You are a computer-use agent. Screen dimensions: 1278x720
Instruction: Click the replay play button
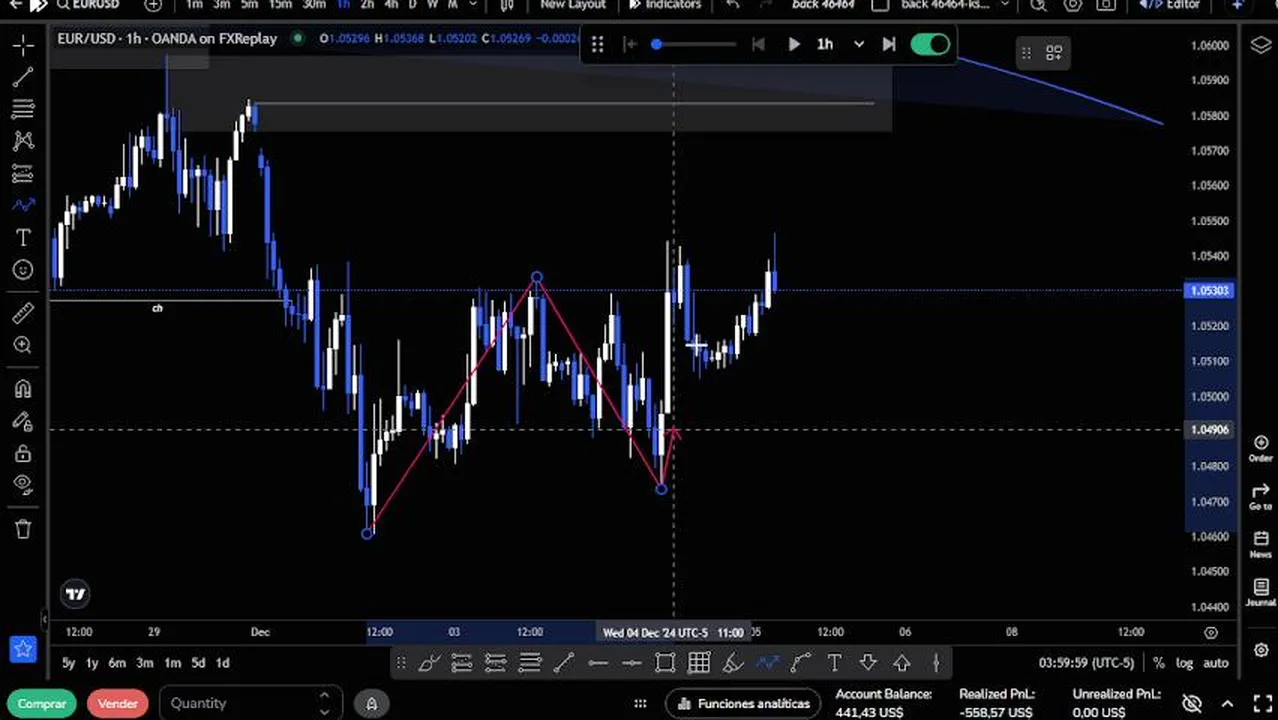point(793,44)
